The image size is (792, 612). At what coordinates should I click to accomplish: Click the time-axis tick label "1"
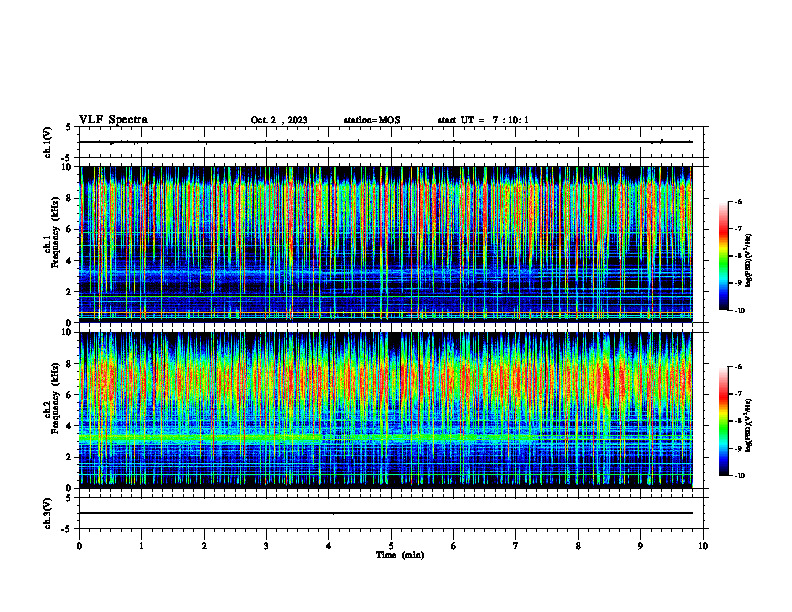point(141,546)
